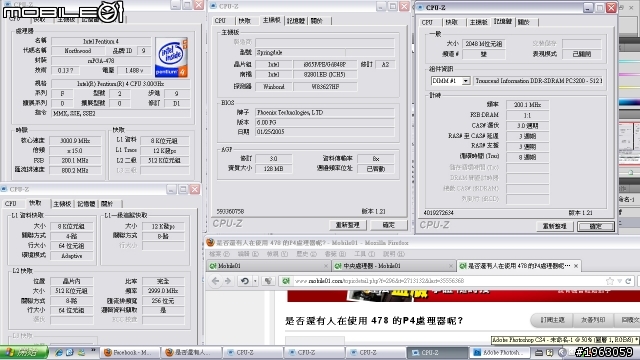The width and height of the screenshot is (640, 360).
Task: Close the 中央處理器 - Mobile01 tab
Action: pos(451,266)
